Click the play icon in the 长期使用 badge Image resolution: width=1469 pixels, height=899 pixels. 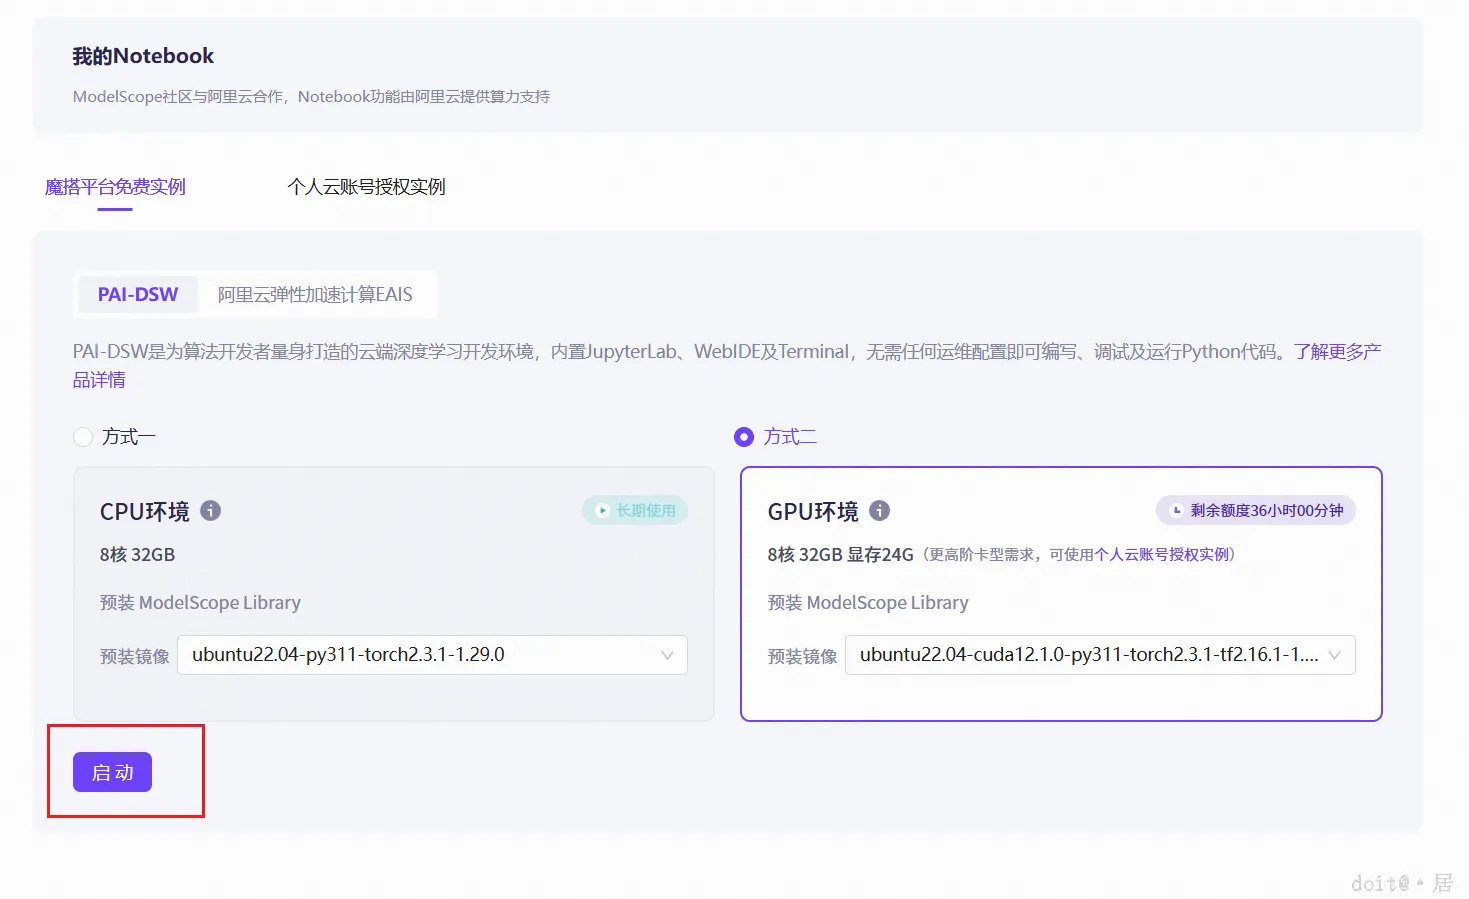[x=600, y=510]
